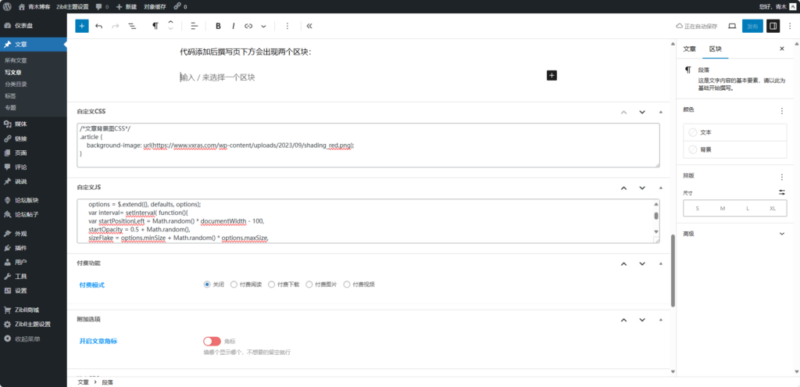The image size is (800, 387).
Task: Collapse the 付费功能 panel with triangle
Action: (661, 264)
